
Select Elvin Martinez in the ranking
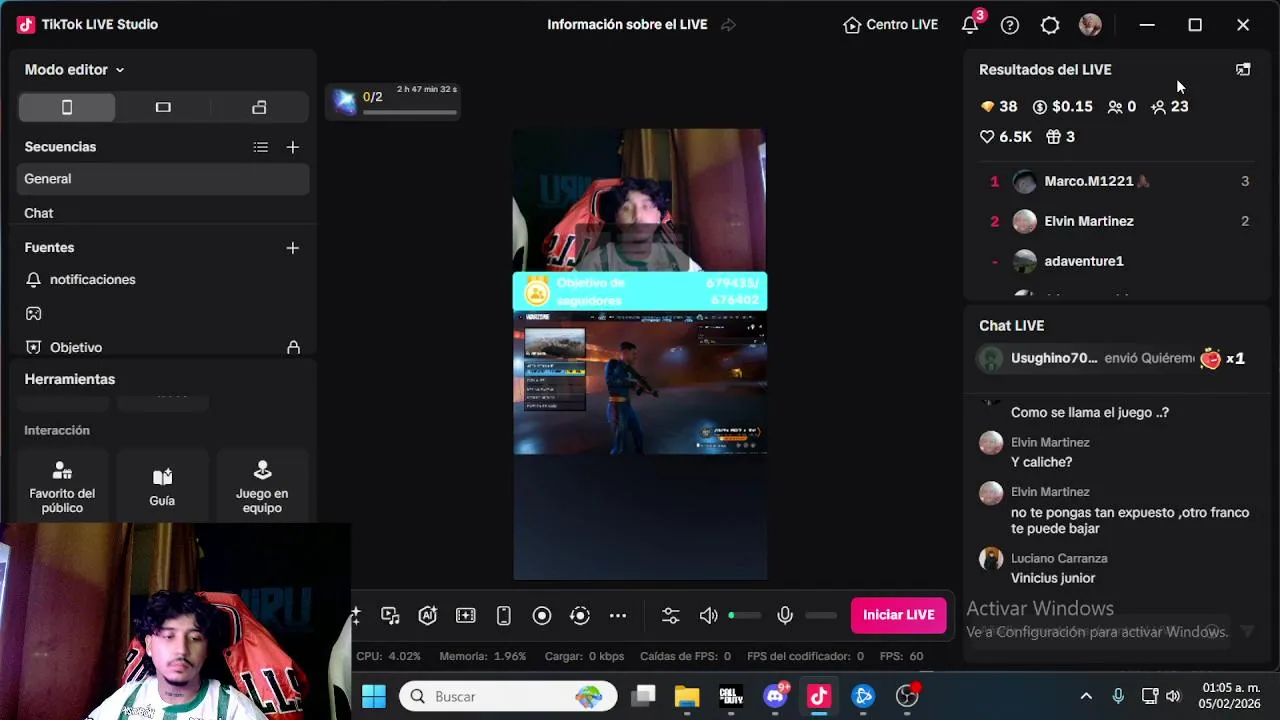coord(1117,221)
